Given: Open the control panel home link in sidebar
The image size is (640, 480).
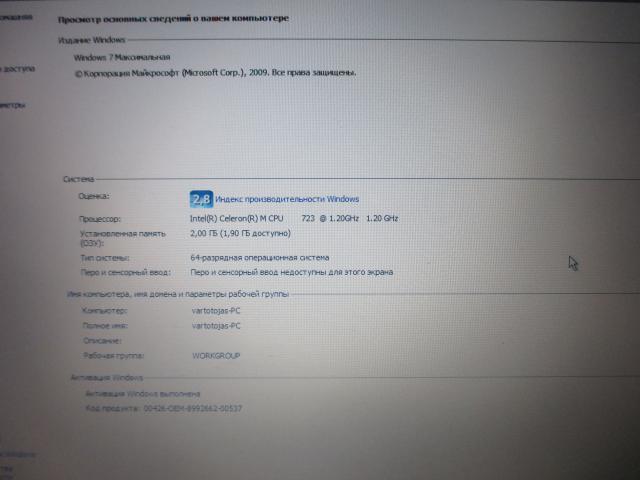Looking at the screenshot, I should pyautogui.click(x=16, y=18).
